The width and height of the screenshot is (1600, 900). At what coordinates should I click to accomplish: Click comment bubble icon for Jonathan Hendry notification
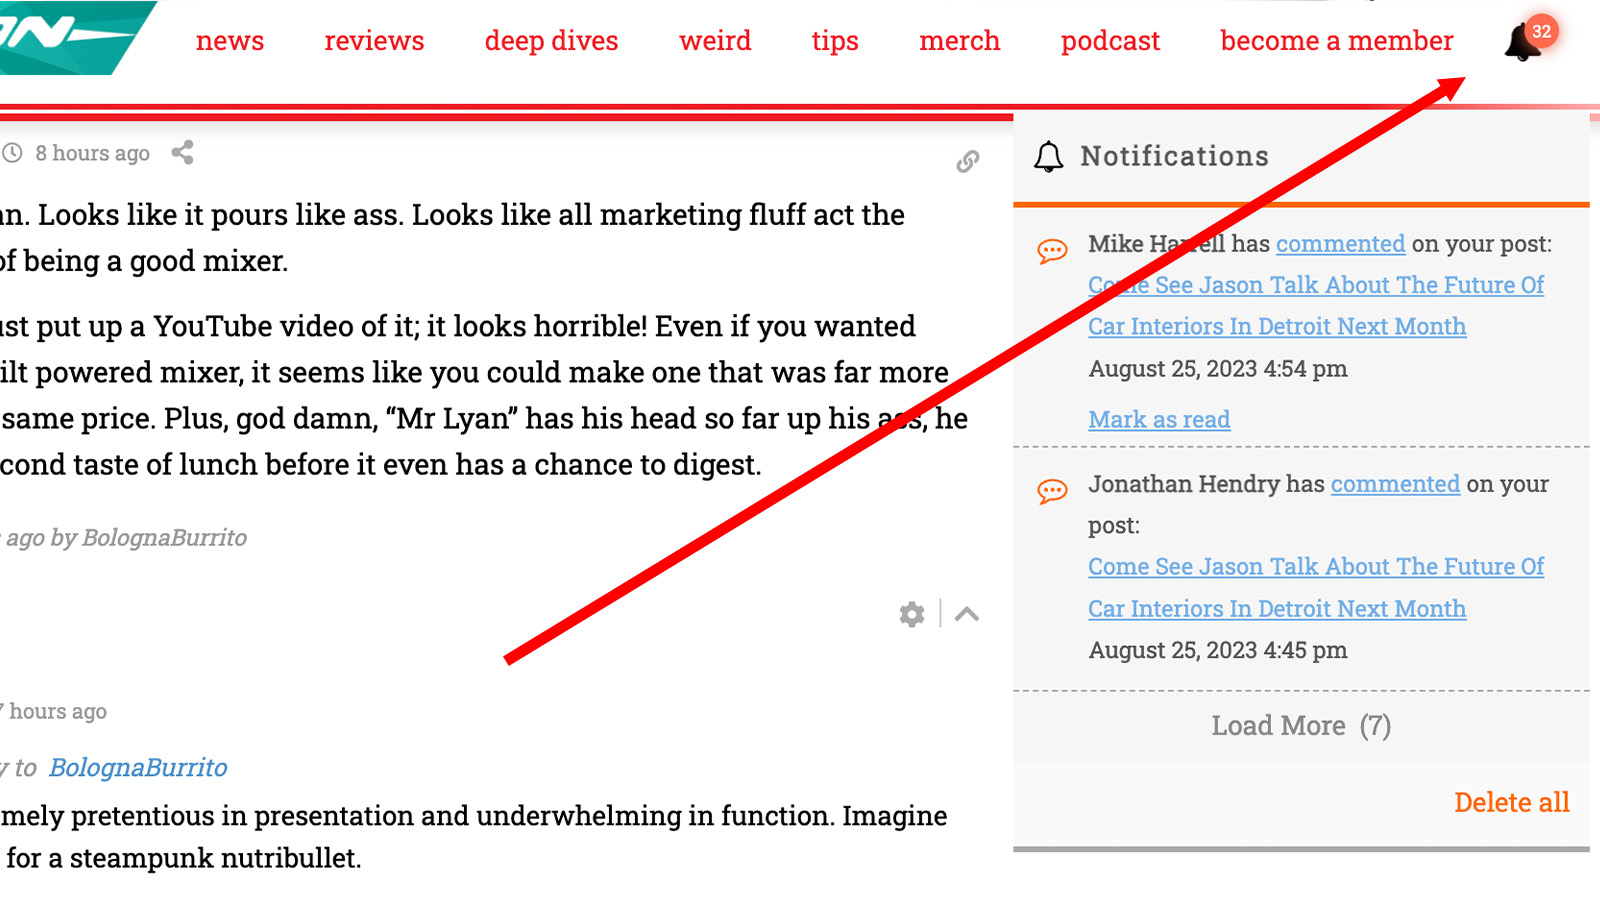coord(1052,490)
